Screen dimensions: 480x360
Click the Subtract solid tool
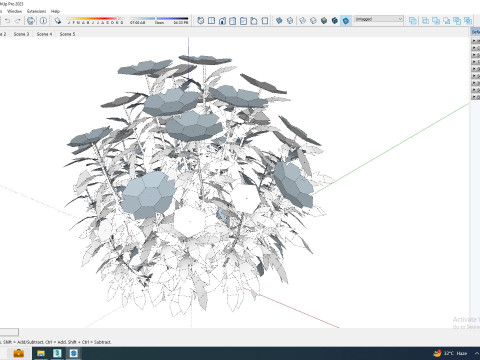click(x=447, y=21)
